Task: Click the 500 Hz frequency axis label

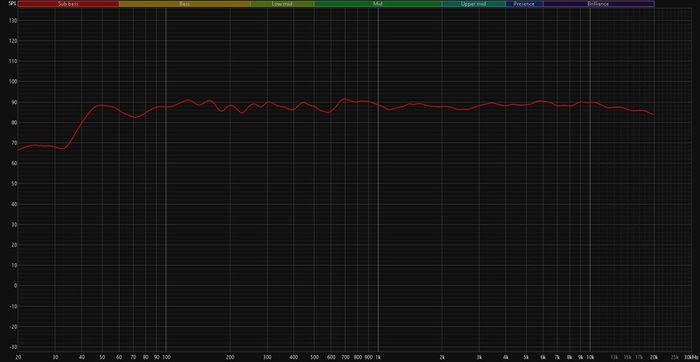Action: pos(314,357)
